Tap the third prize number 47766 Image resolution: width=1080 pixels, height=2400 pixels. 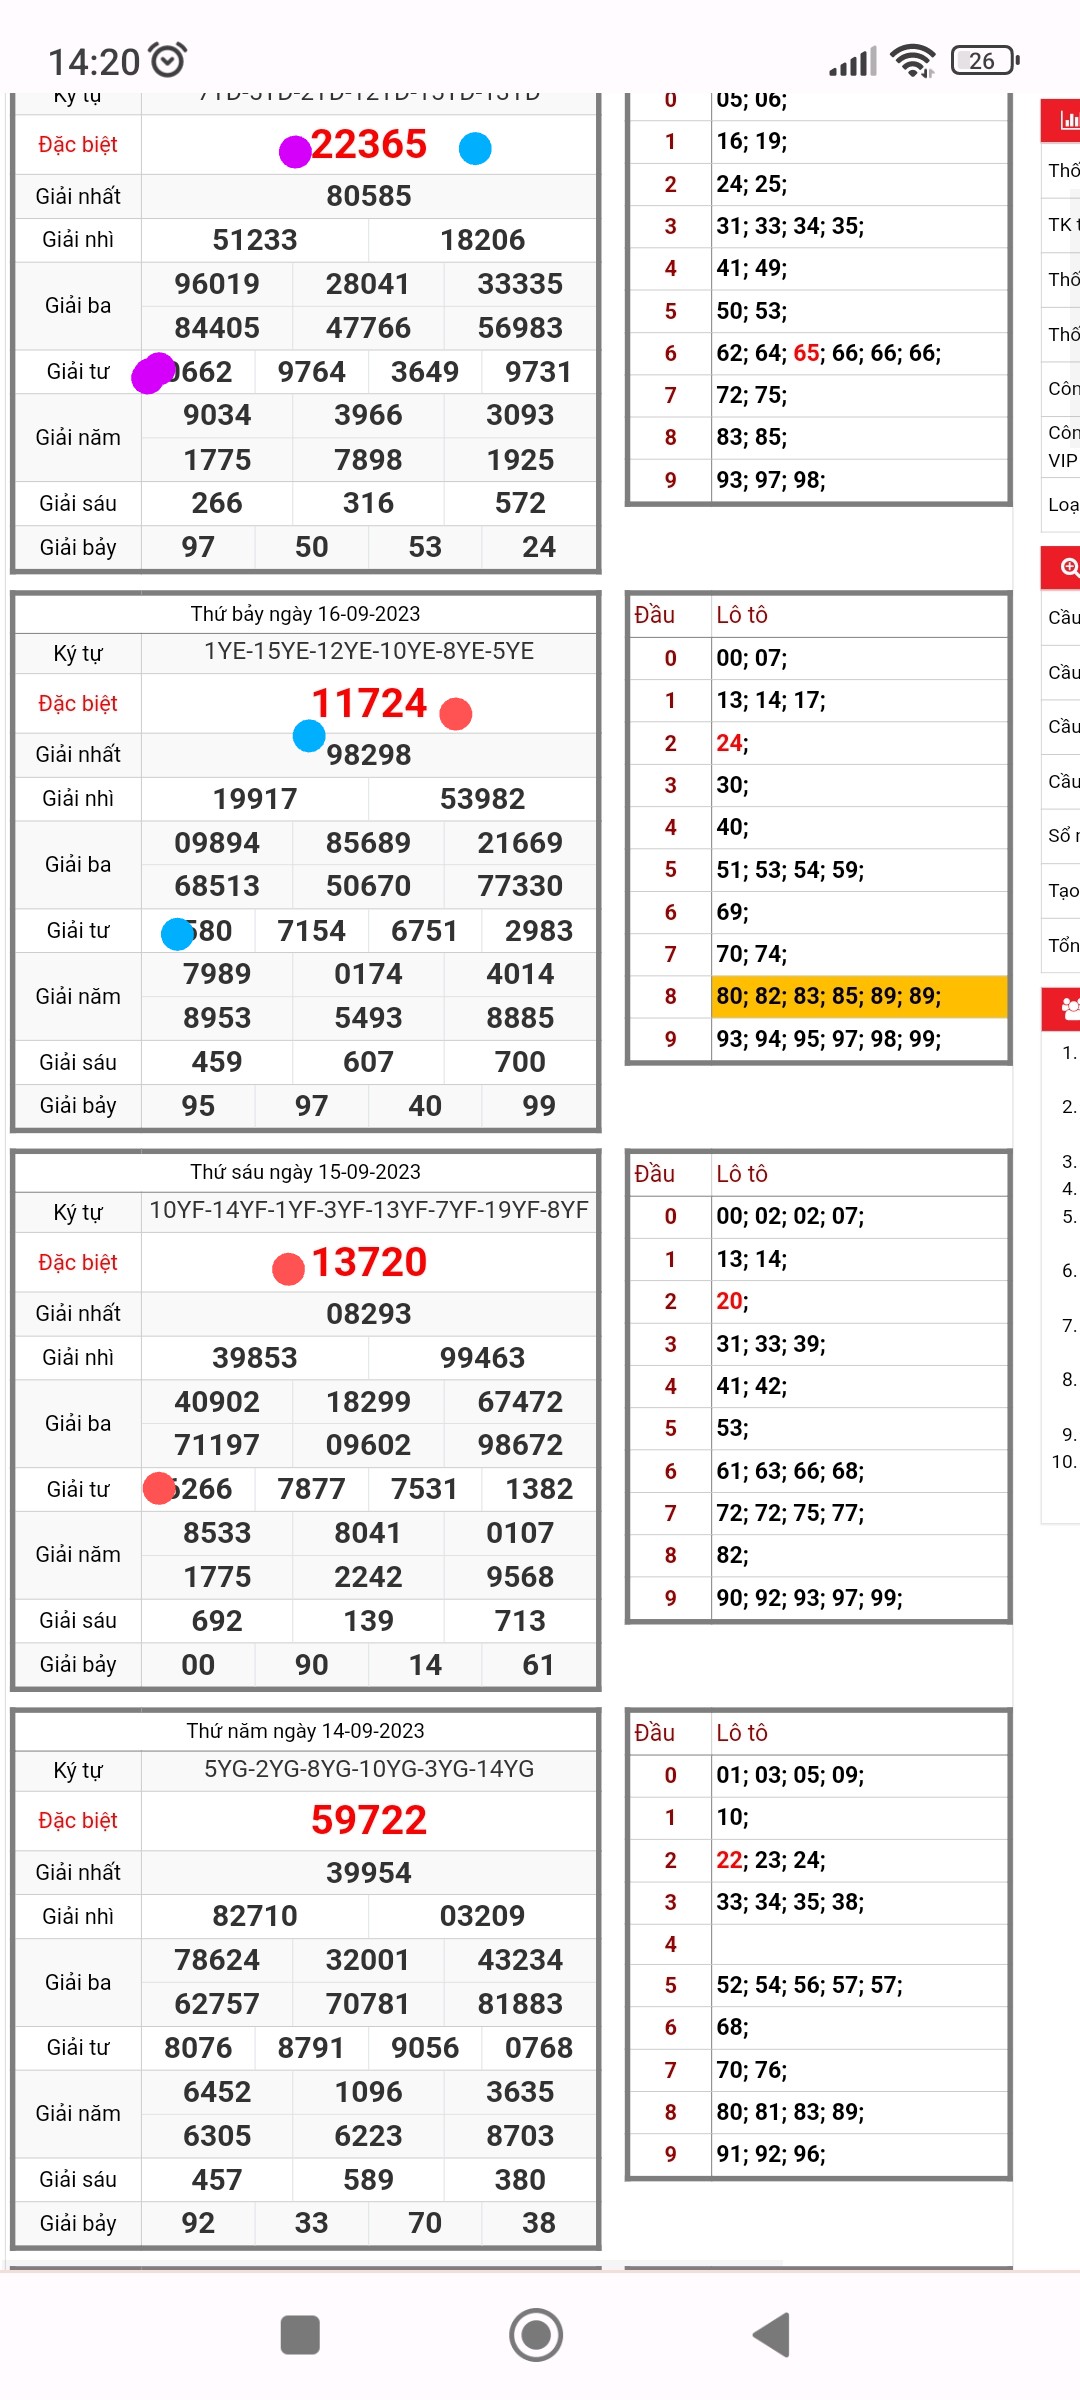[369, 328]
